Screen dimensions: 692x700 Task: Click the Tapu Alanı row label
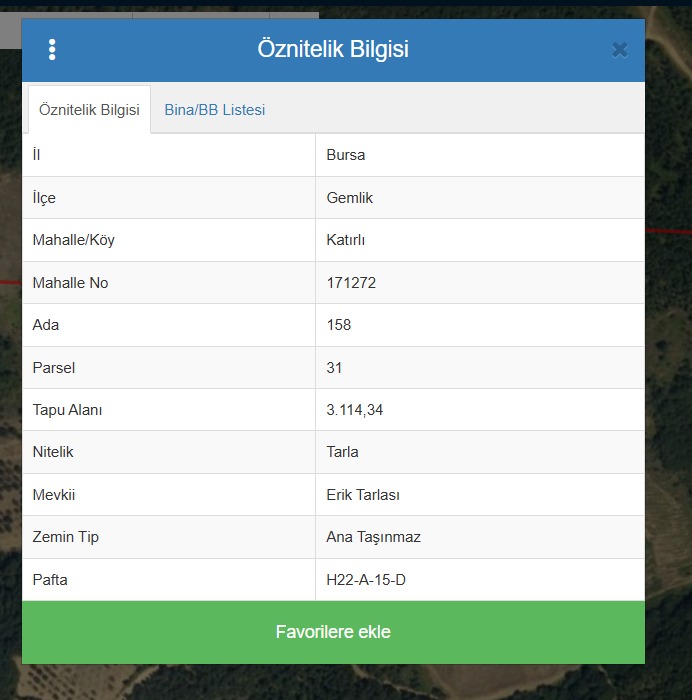pyautogui.click(x=67, y=410)
